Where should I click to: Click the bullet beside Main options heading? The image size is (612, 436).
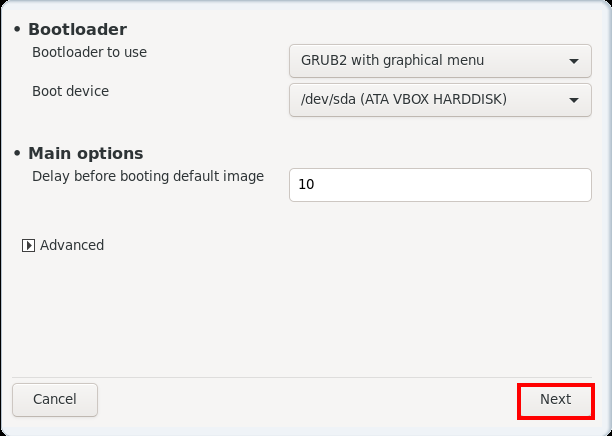(17, 153)
